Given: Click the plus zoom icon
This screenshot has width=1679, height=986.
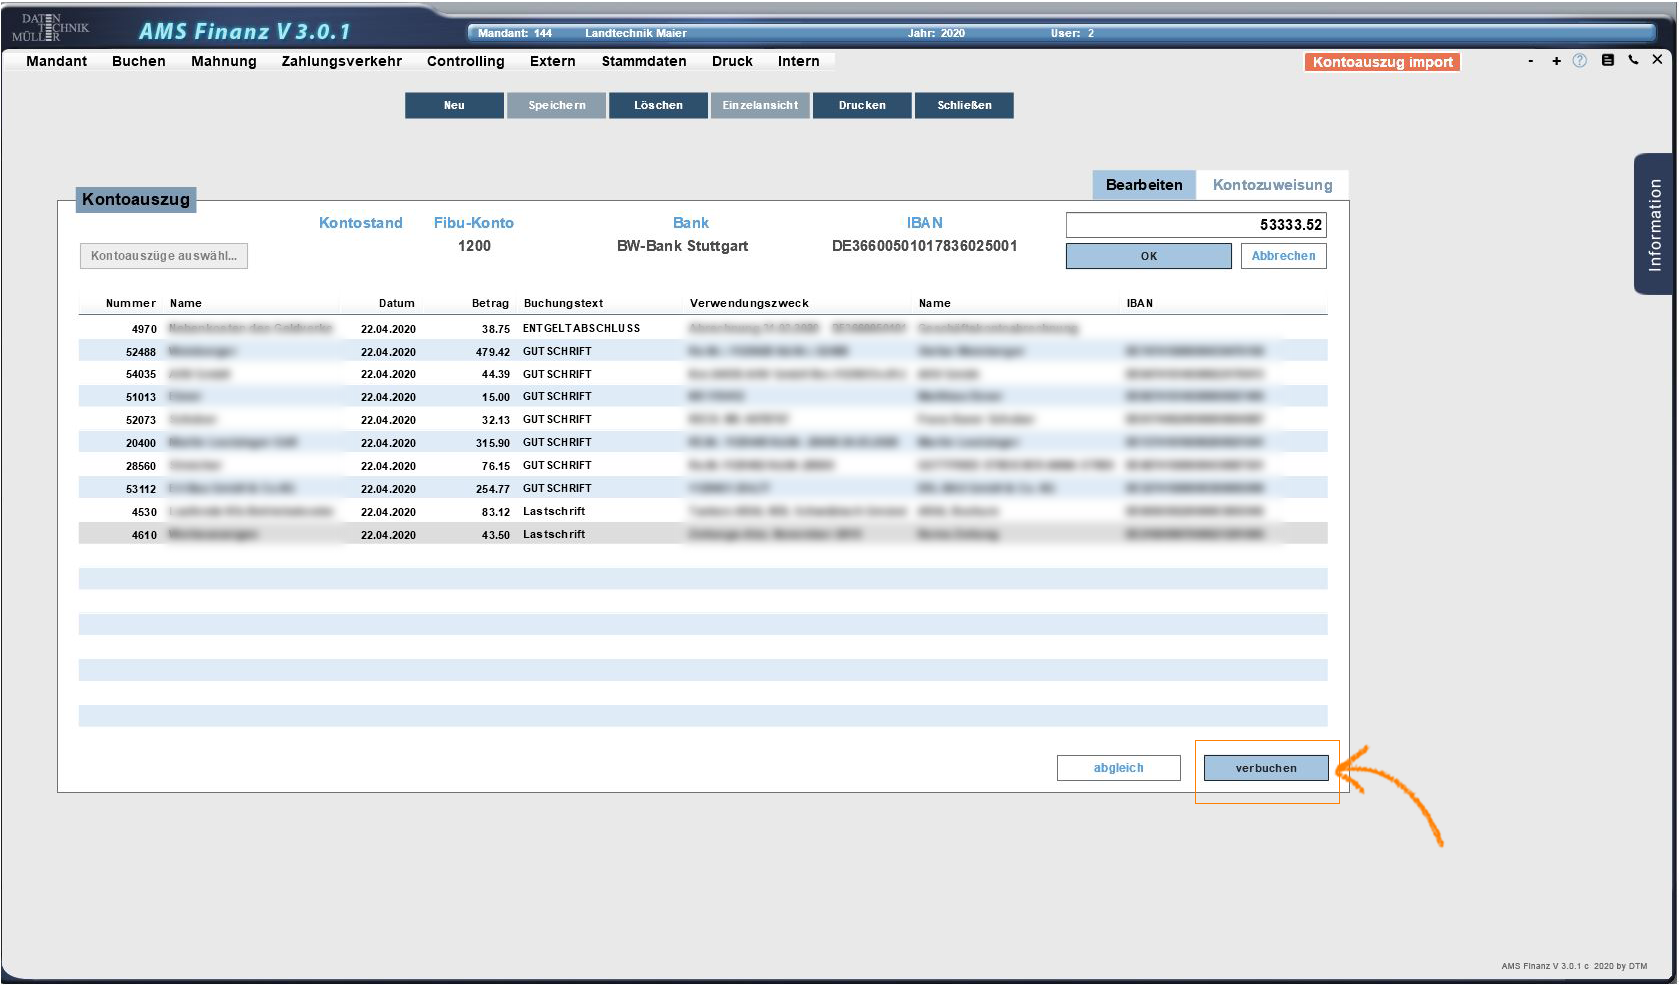Looking at the screenshot, I should pyautogui.click(x=1556, y=61).
